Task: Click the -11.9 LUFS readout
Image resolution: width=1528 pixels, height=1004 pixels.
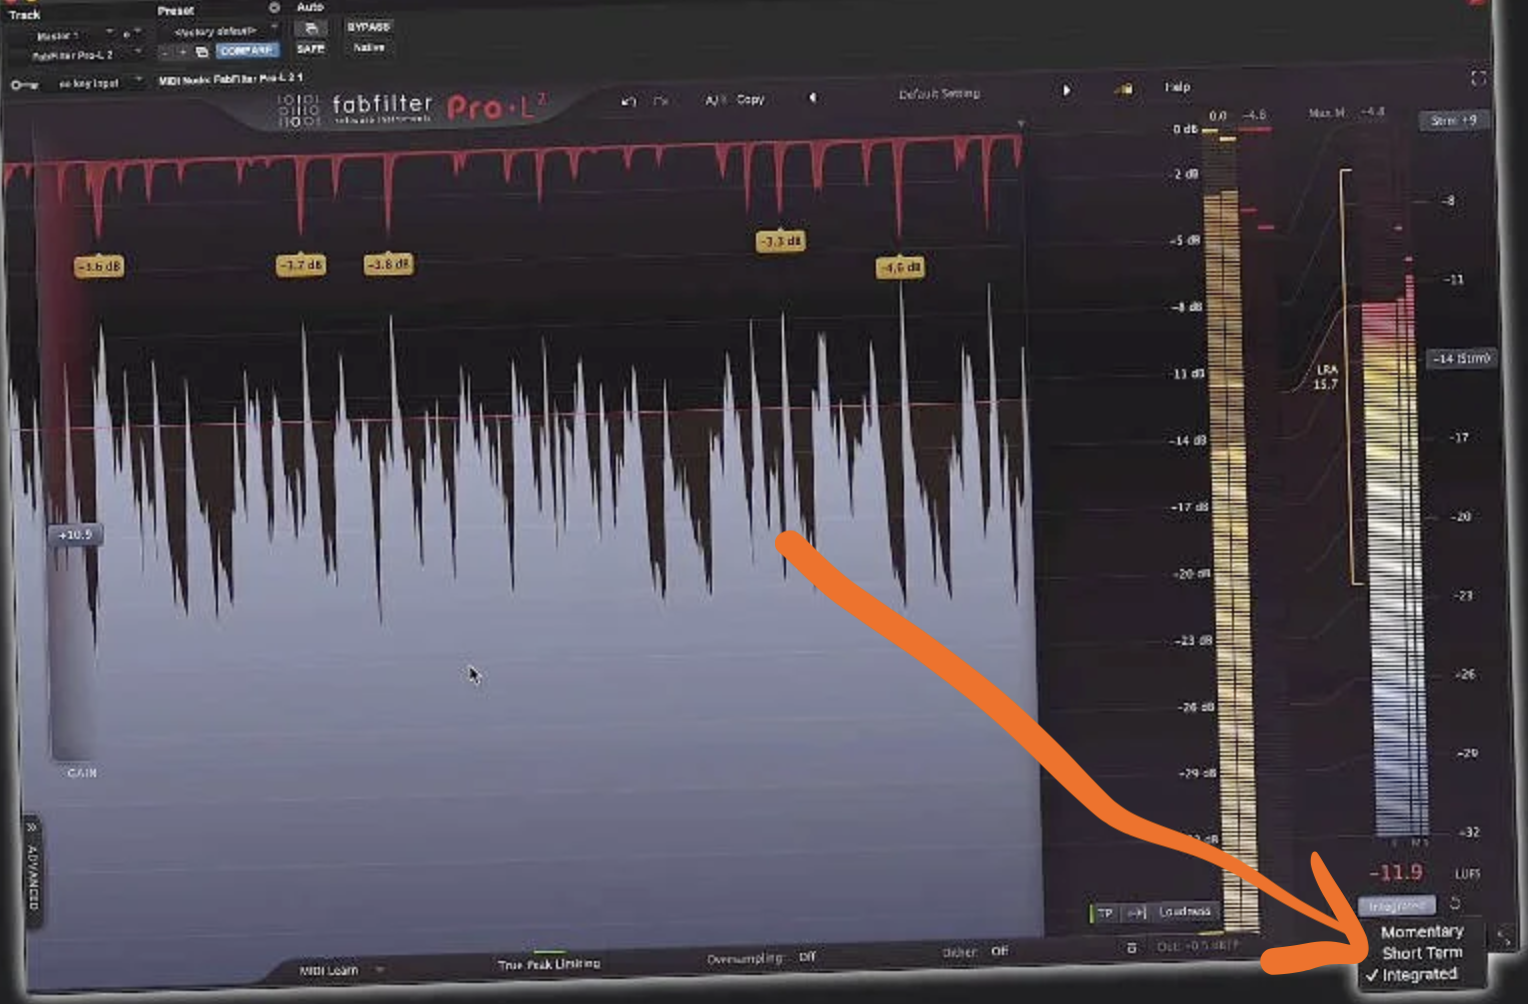Action: (x=1395, y=873)
